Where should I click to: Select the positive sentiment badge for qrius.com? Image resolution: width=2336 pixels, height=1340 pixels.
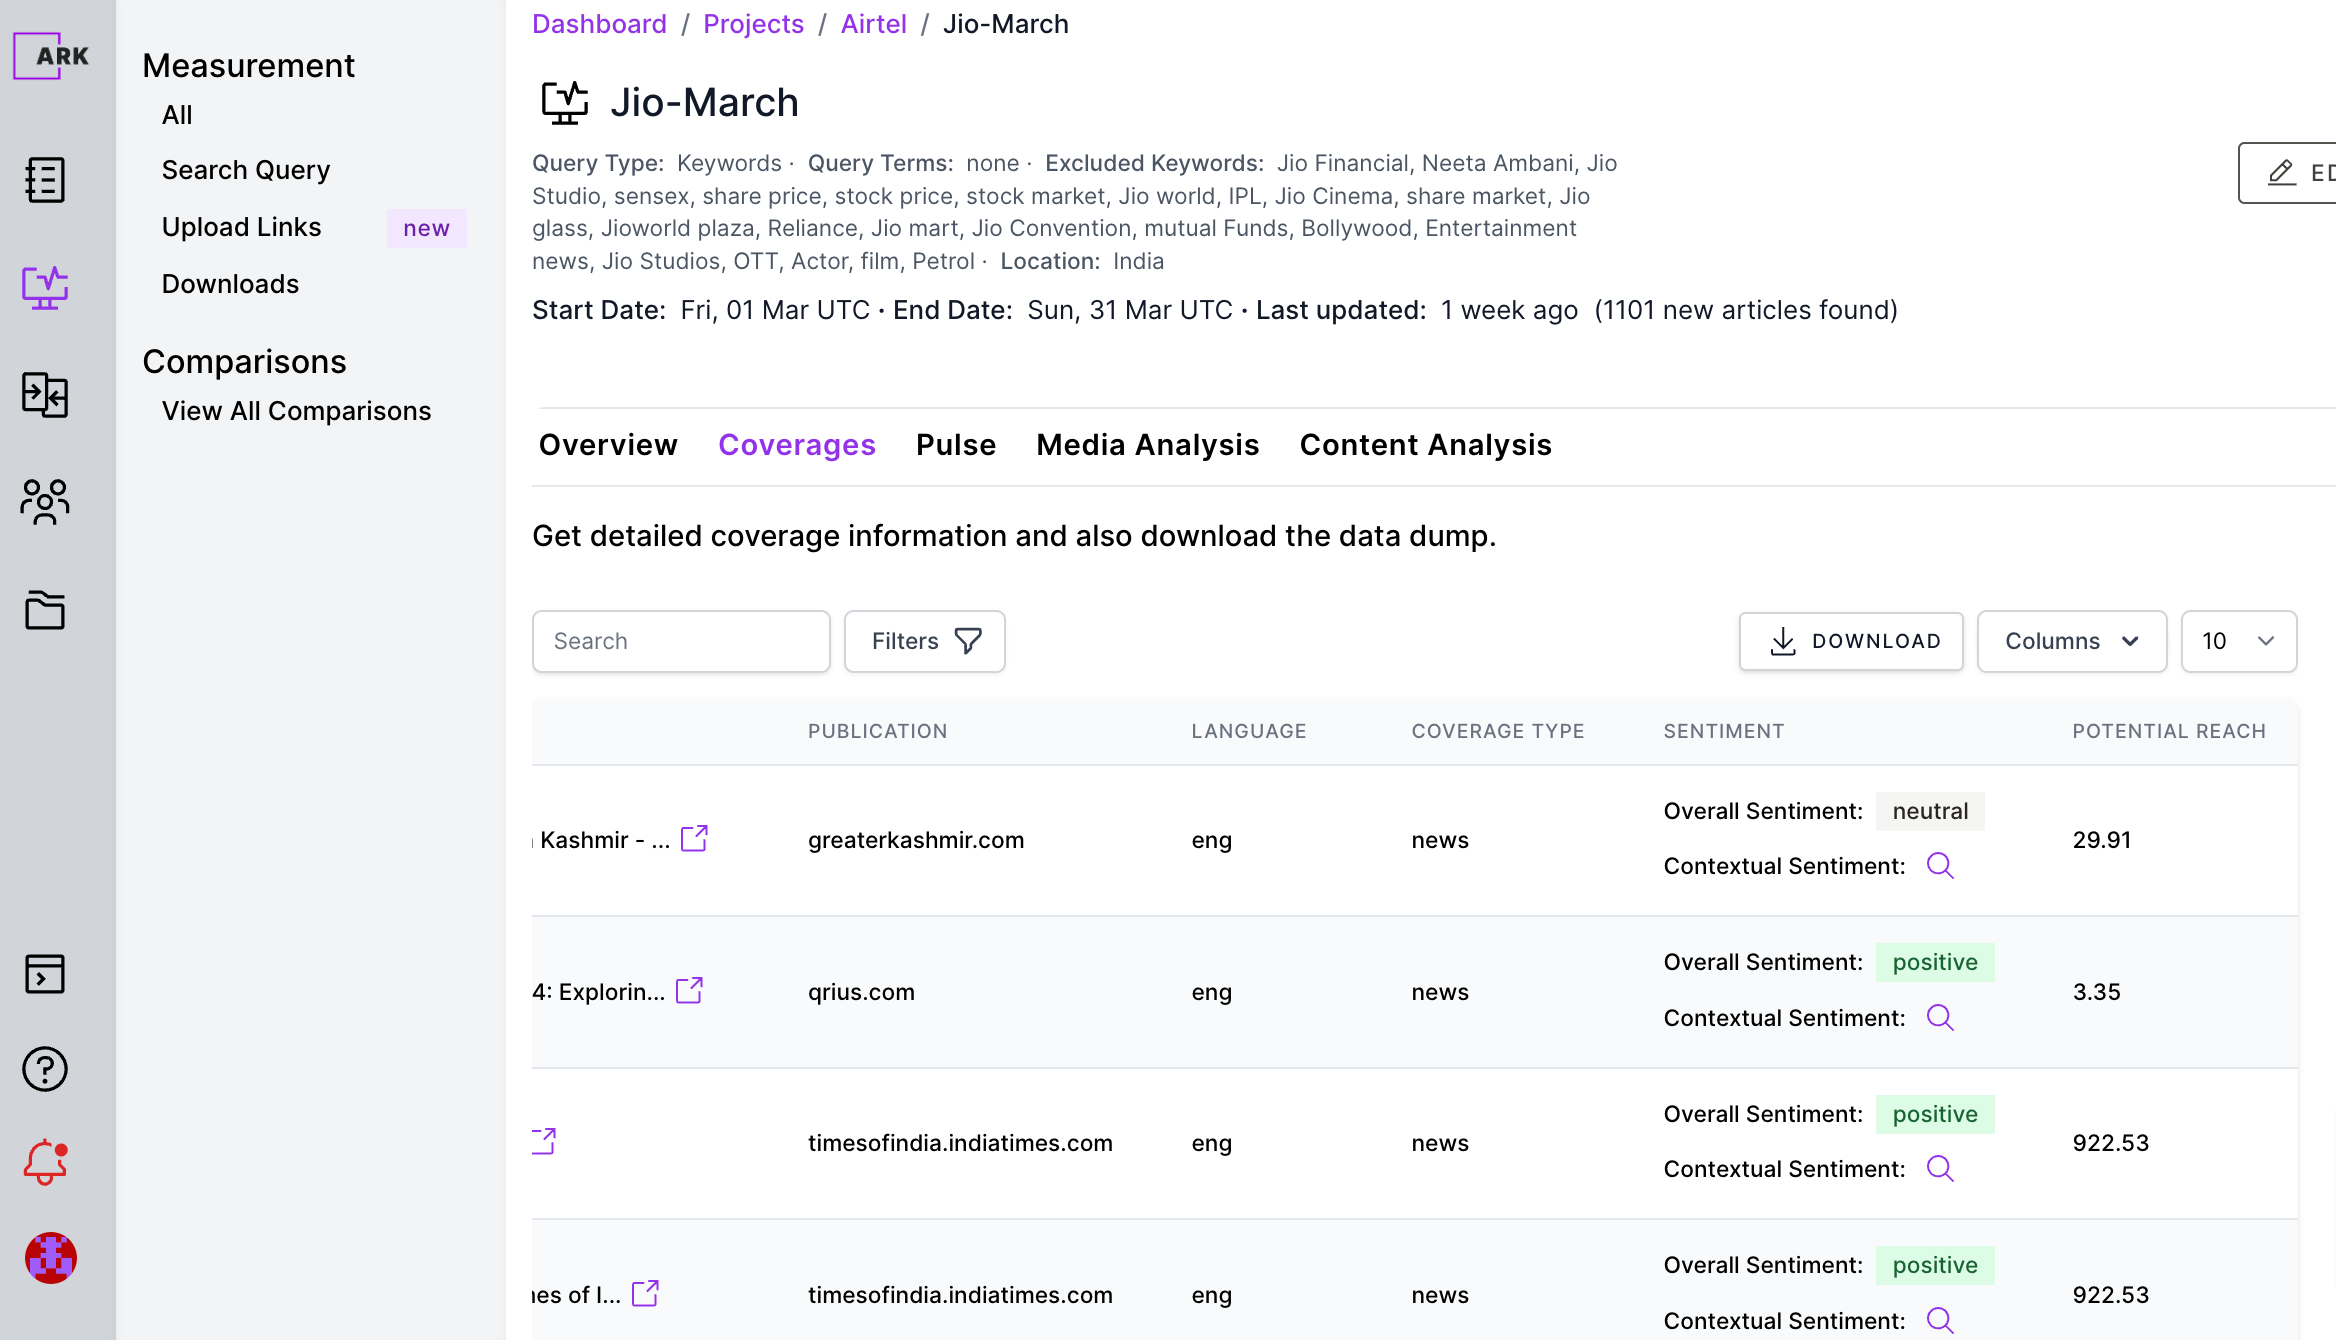(x=1934, y=962)
